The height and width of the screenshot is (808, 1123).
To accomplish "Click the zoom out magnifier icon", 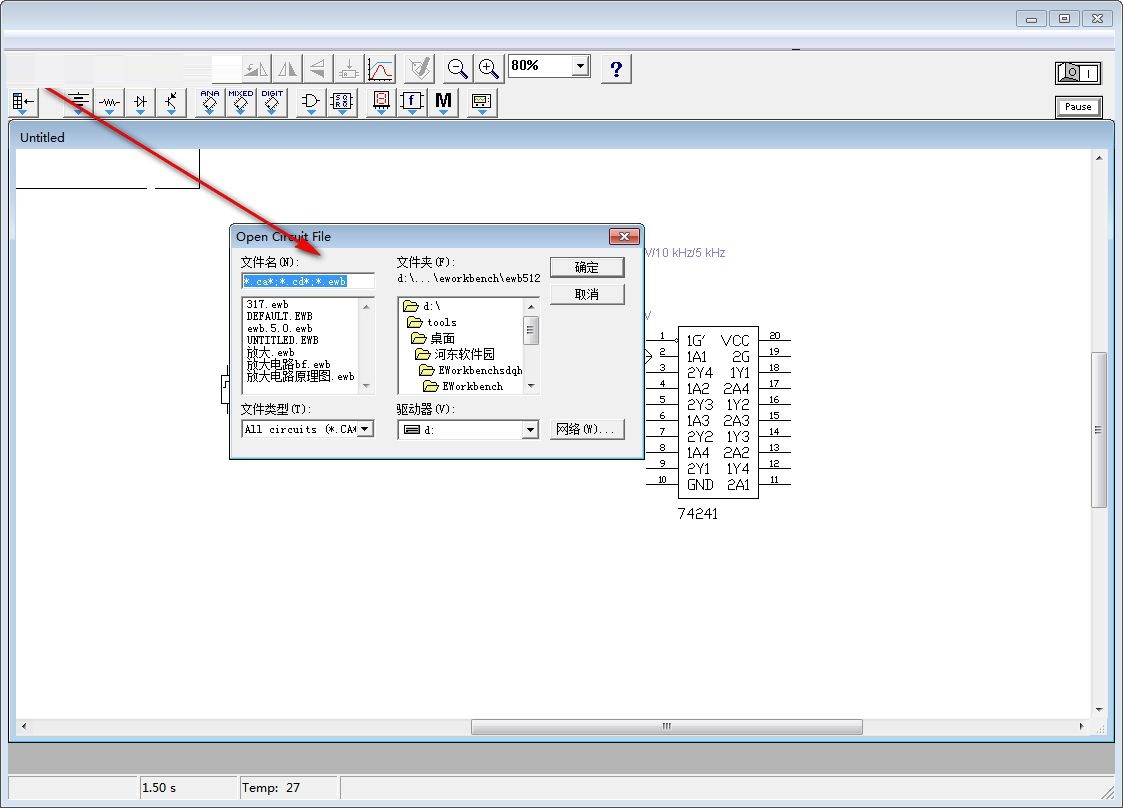I will point(458,68).
